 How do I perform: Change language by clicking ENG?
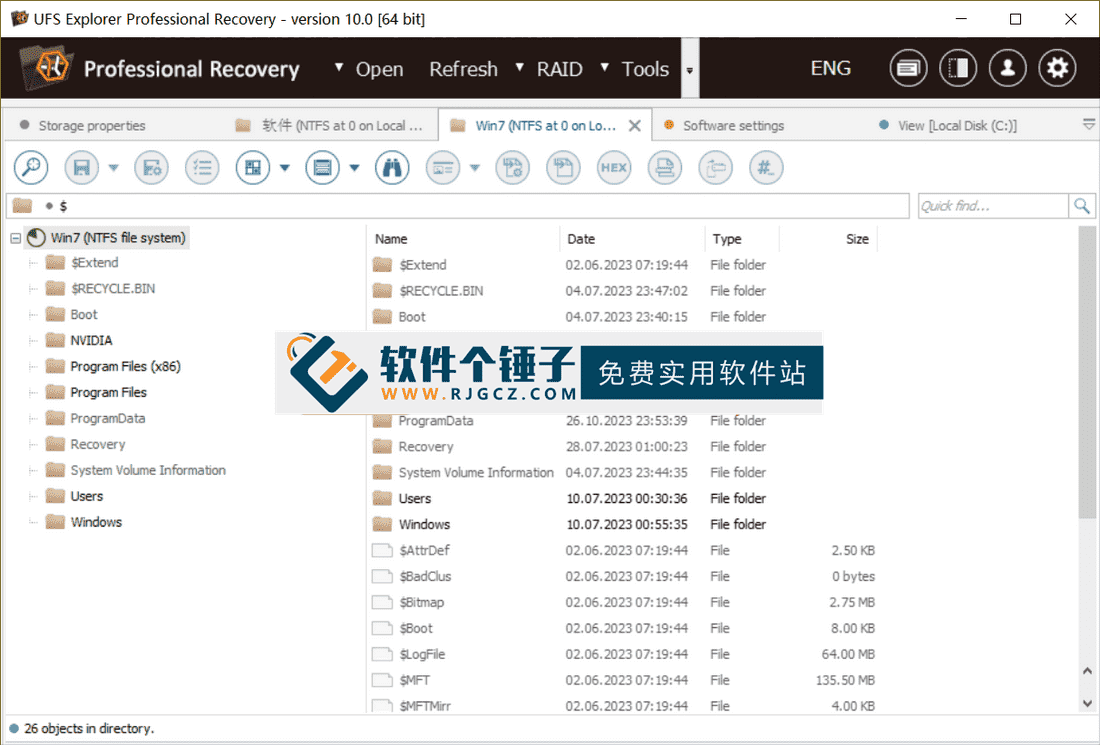click(830, 68)
